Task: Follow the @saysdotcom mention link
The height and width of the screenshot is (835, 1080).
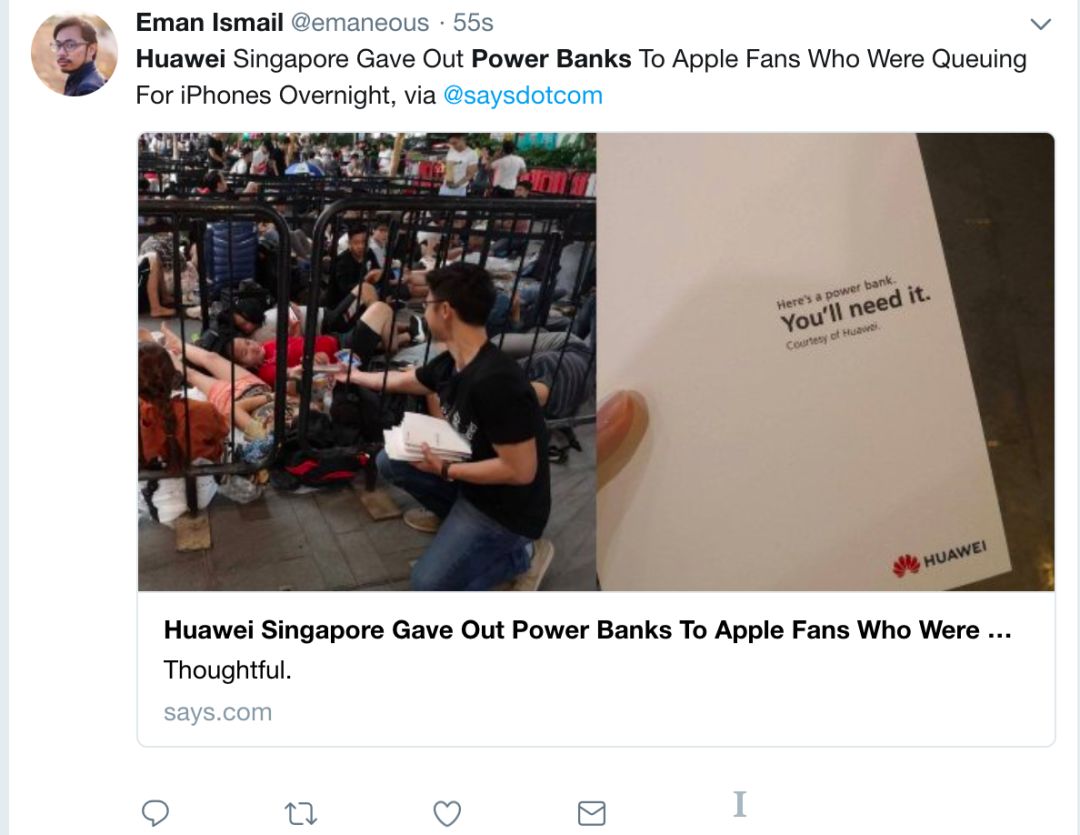Action: coord(523,95)
